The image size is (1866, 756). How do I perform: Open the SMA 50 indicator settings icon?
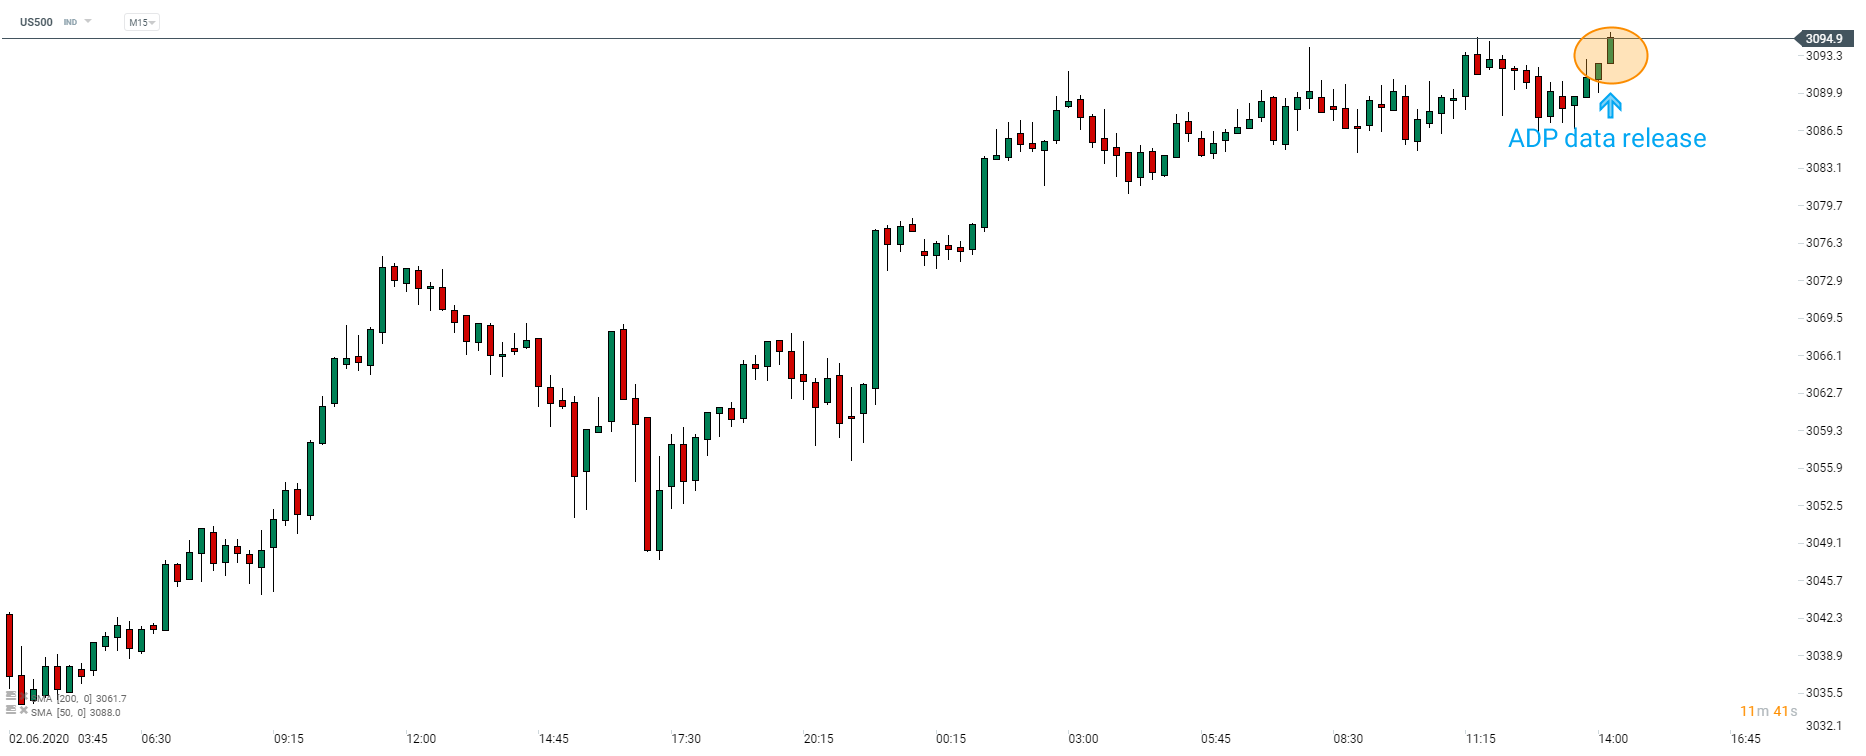[x=11, y=710]
